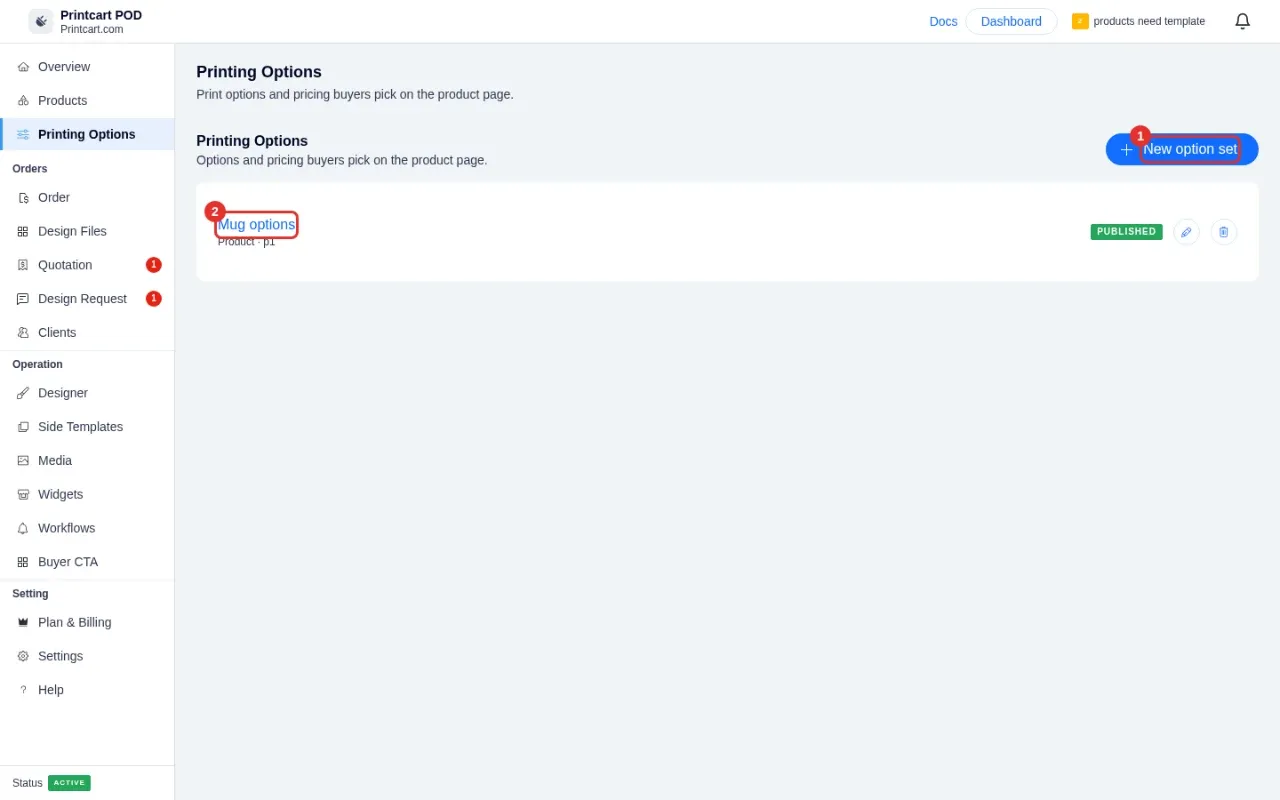Go to Products page
This screenshot has width=1280, height=800.
[x=87, y=101]
